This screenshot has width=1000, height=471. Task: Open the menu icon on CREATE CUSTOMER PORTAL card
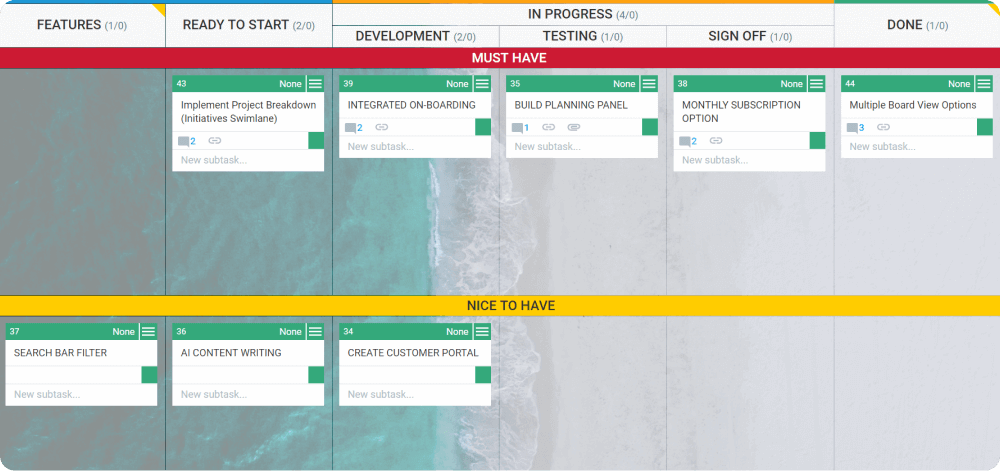pyautogui.click(x=482, y=332)
